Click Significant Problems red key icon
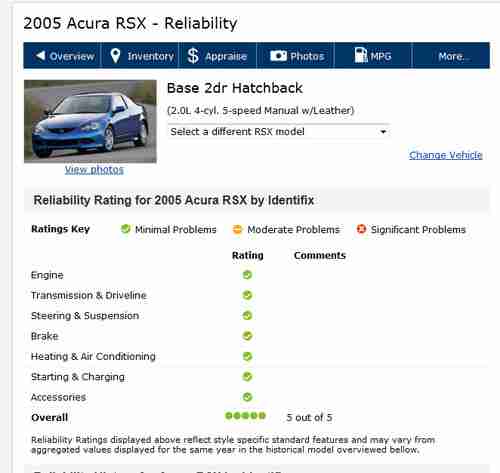 point(361,229)
